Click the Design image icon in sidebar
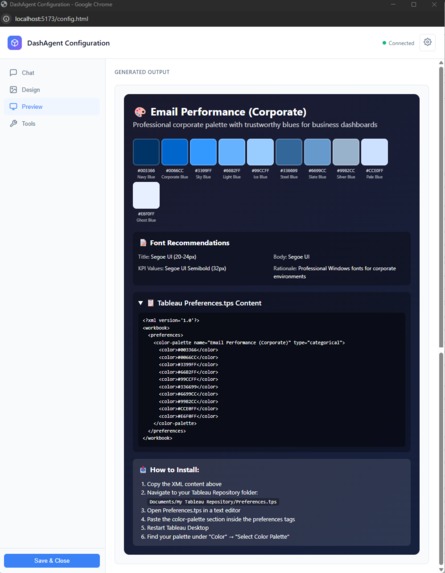The height and width of the screenshot is (573, 445). (14, 90)
